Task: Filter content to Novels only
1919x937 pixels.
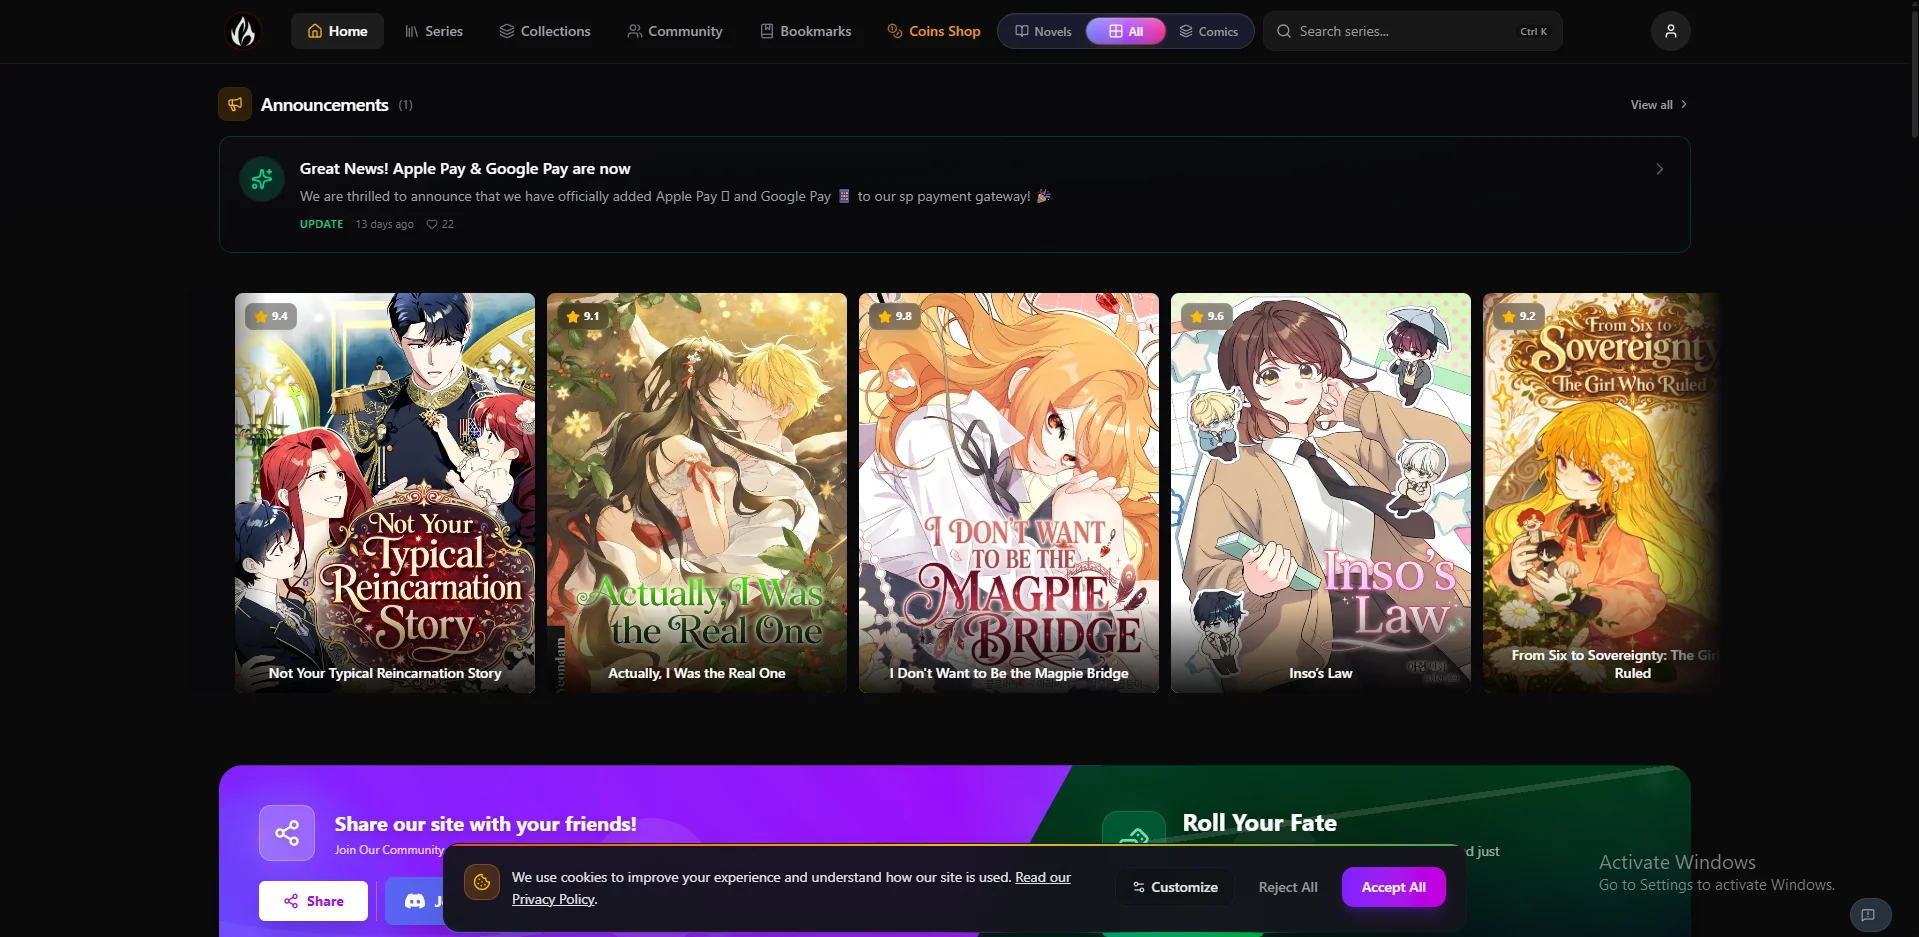Action: click(x=1043, y=31)
